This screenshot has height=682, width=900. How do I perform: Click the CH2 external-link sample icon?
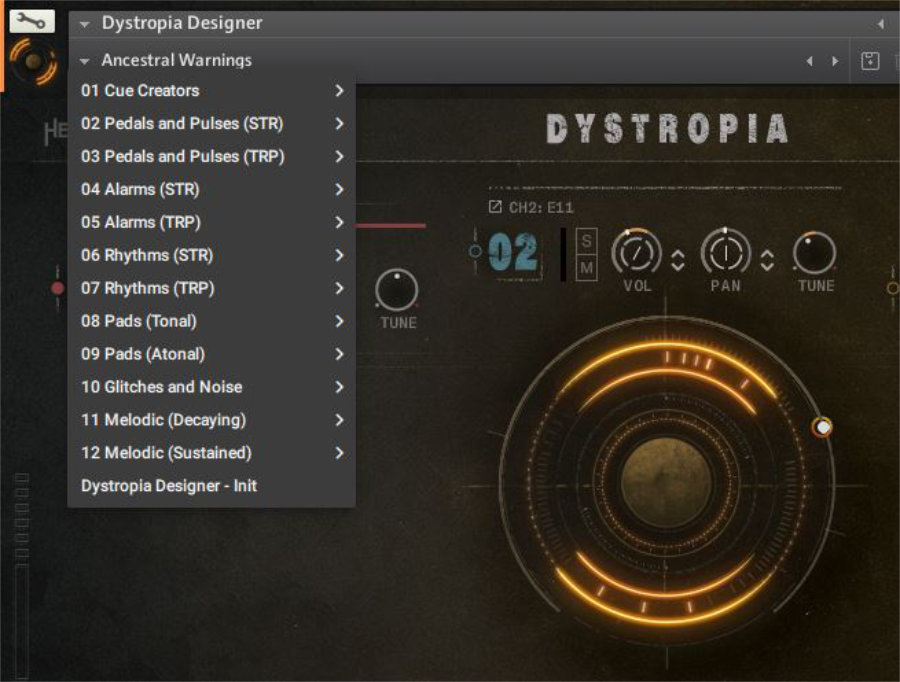click(x=495, y=207)
